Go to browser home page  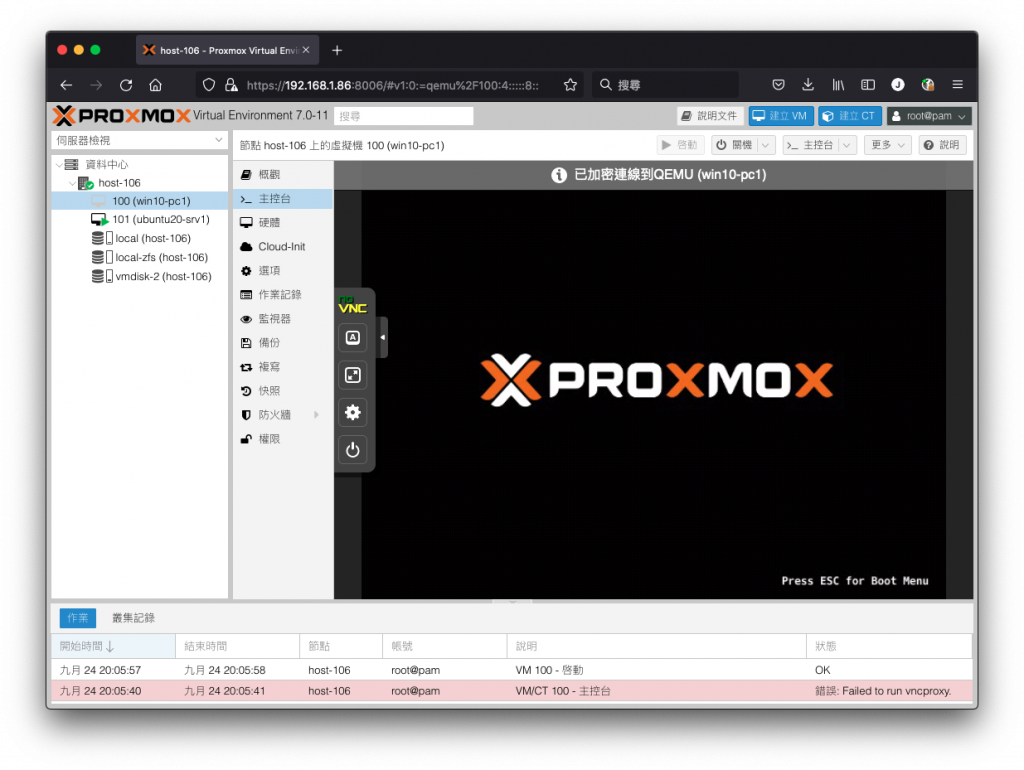coord(155,85)
